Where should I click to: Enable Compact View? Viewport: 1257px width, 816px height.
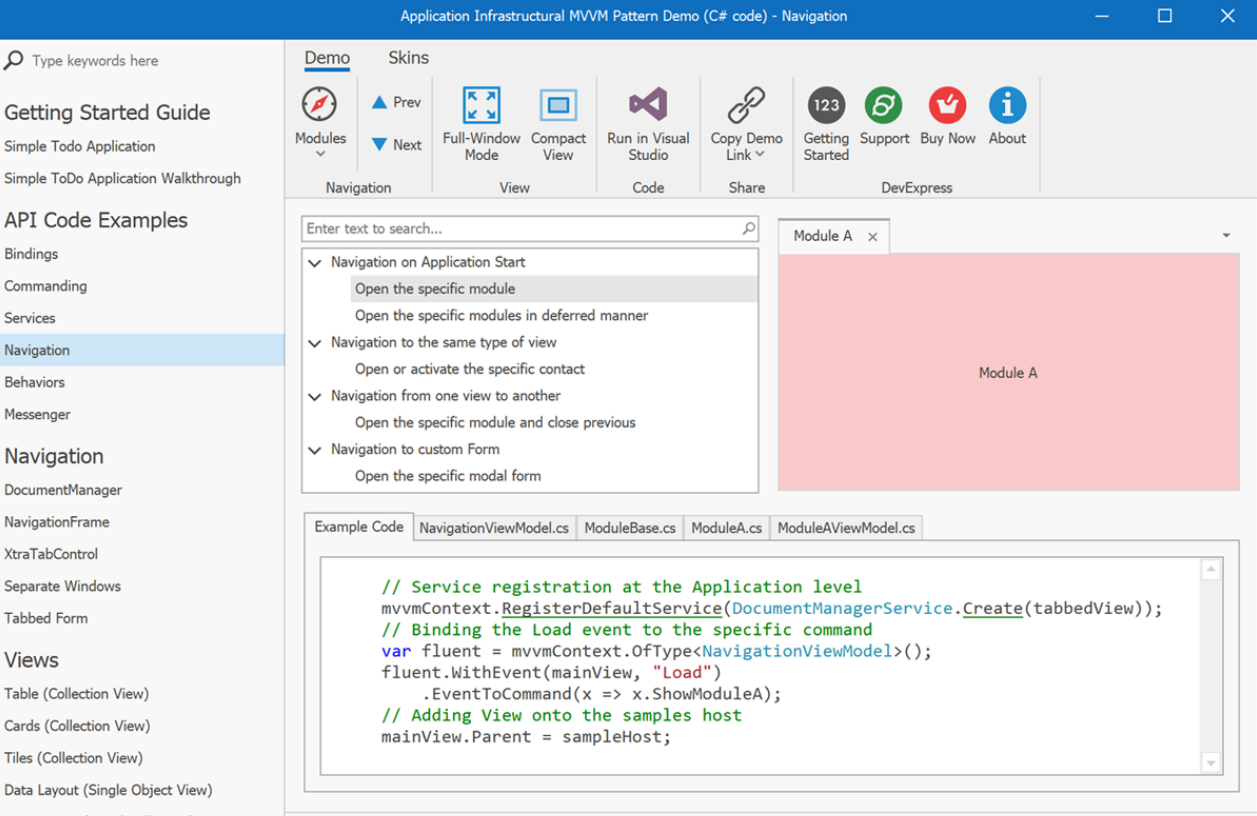(x=558, y=124)
